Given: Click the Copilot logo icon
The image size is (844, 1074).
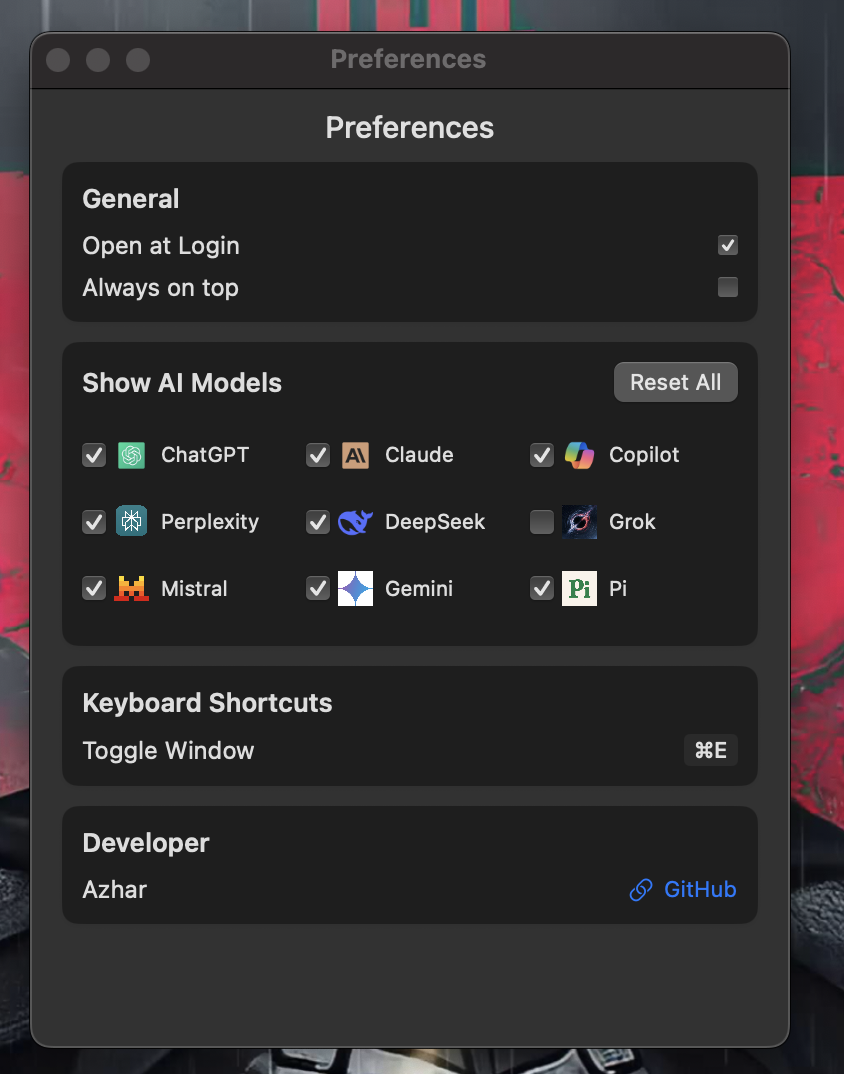Looking at the screenshot, I should (580, 455).
